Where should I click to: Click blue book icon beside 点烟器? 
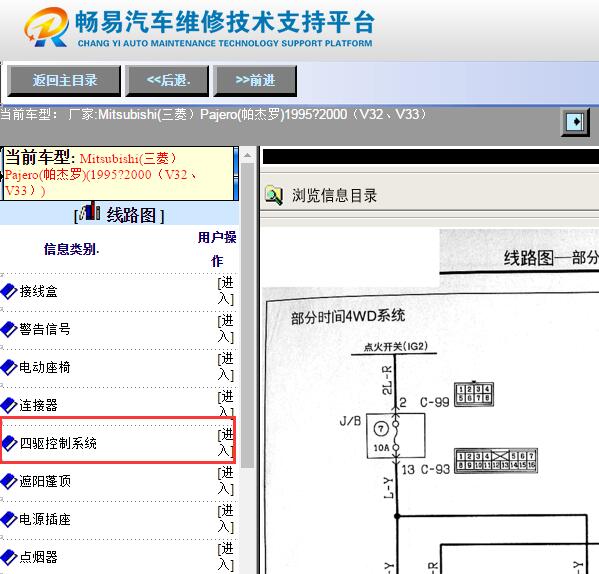pyautogui.click(x=9, y=557)
